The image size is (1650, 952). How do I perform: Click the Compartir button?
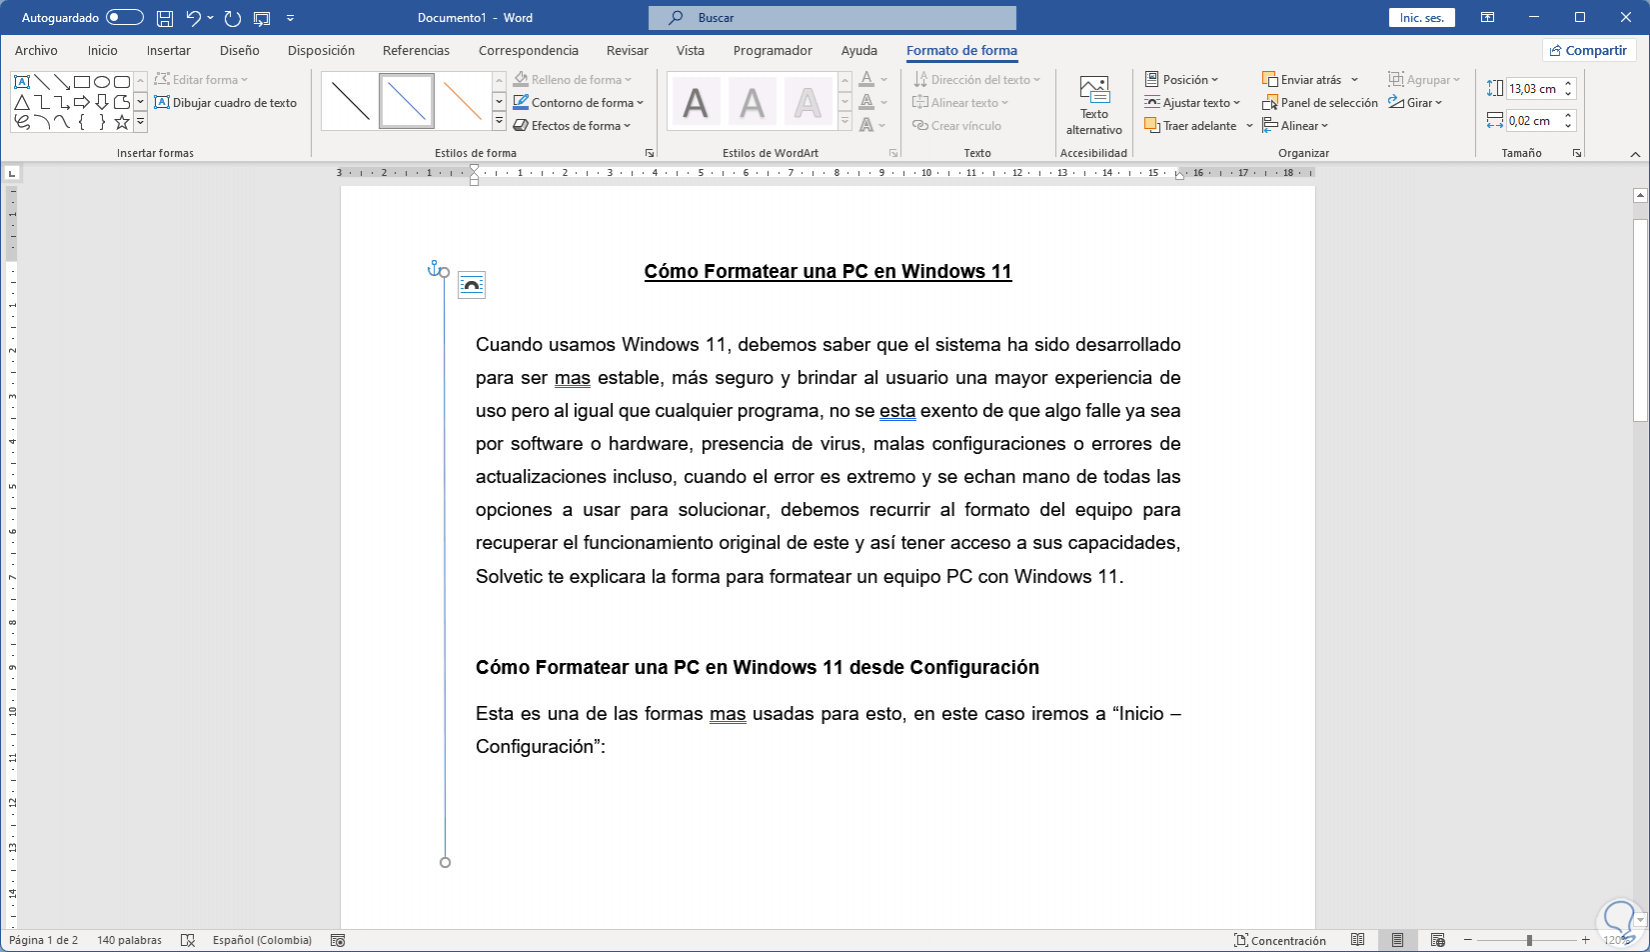(x=1588, y=51)
